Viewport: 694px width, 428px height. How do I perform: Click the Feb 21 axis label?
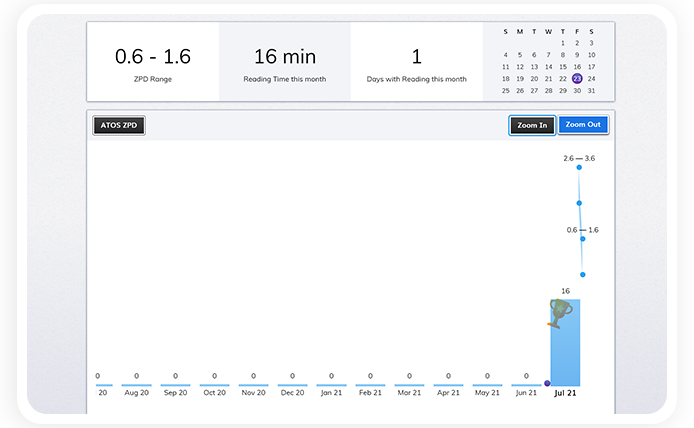(x=370, y=393)
